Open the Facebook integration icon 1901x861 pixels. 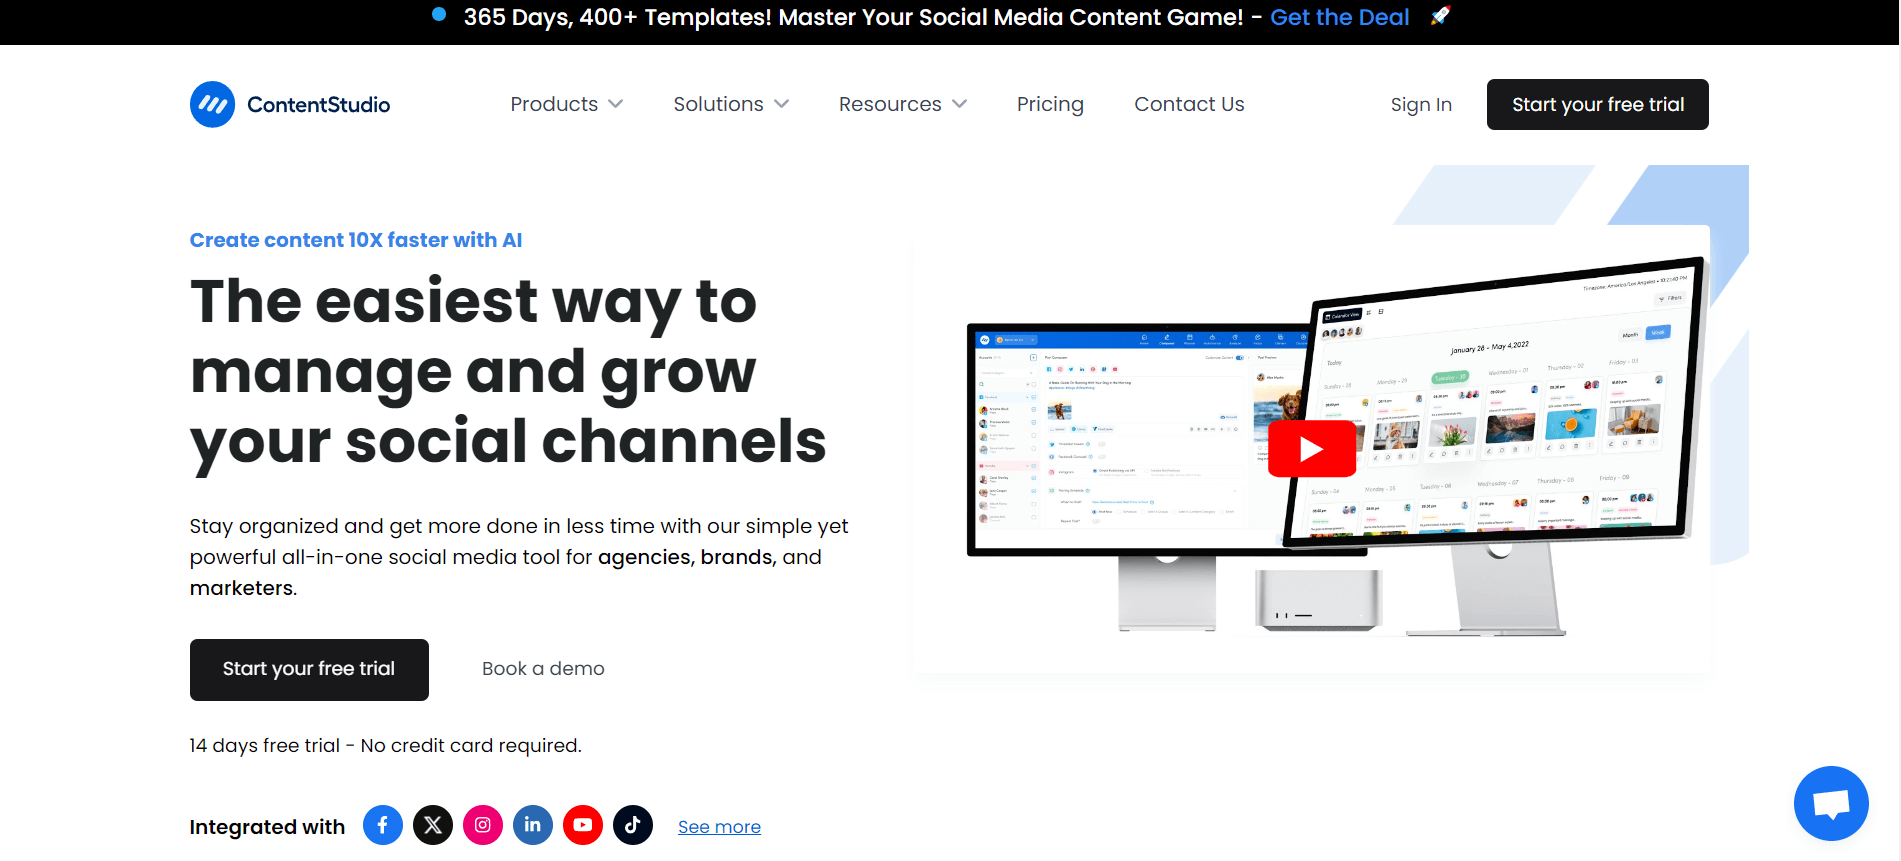click(383, 825)
